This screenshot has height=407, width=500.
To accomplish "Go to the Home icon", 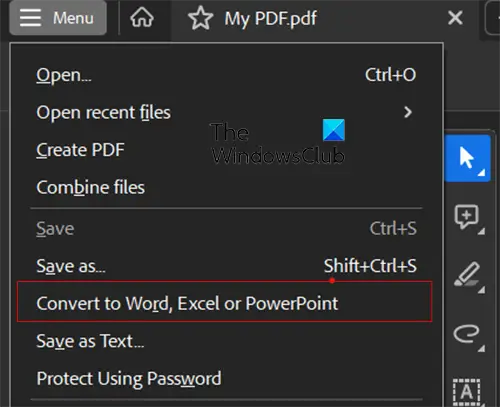I will click(x=142, y=18).
